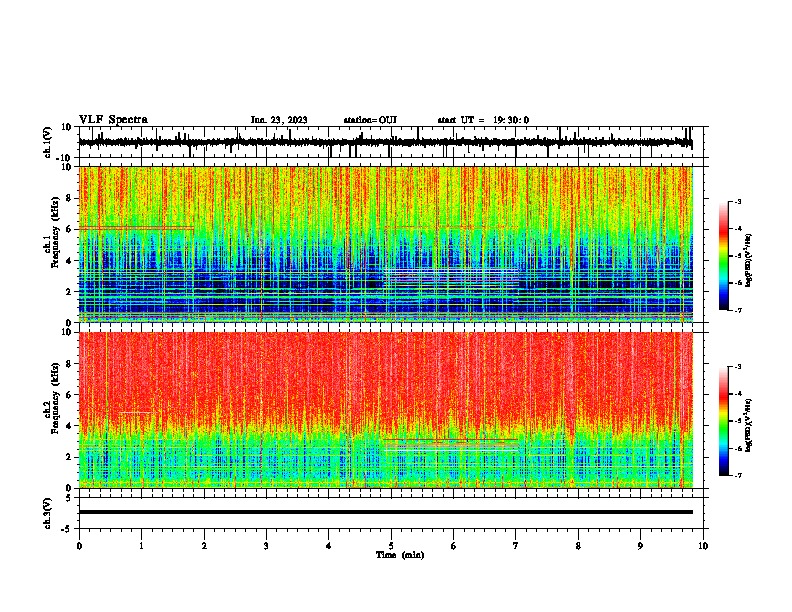The image size is (792, 612).
Task: Click the ch.2 spectrogram color scale bar
Action: pyautogui.click(x=723, y=421)
